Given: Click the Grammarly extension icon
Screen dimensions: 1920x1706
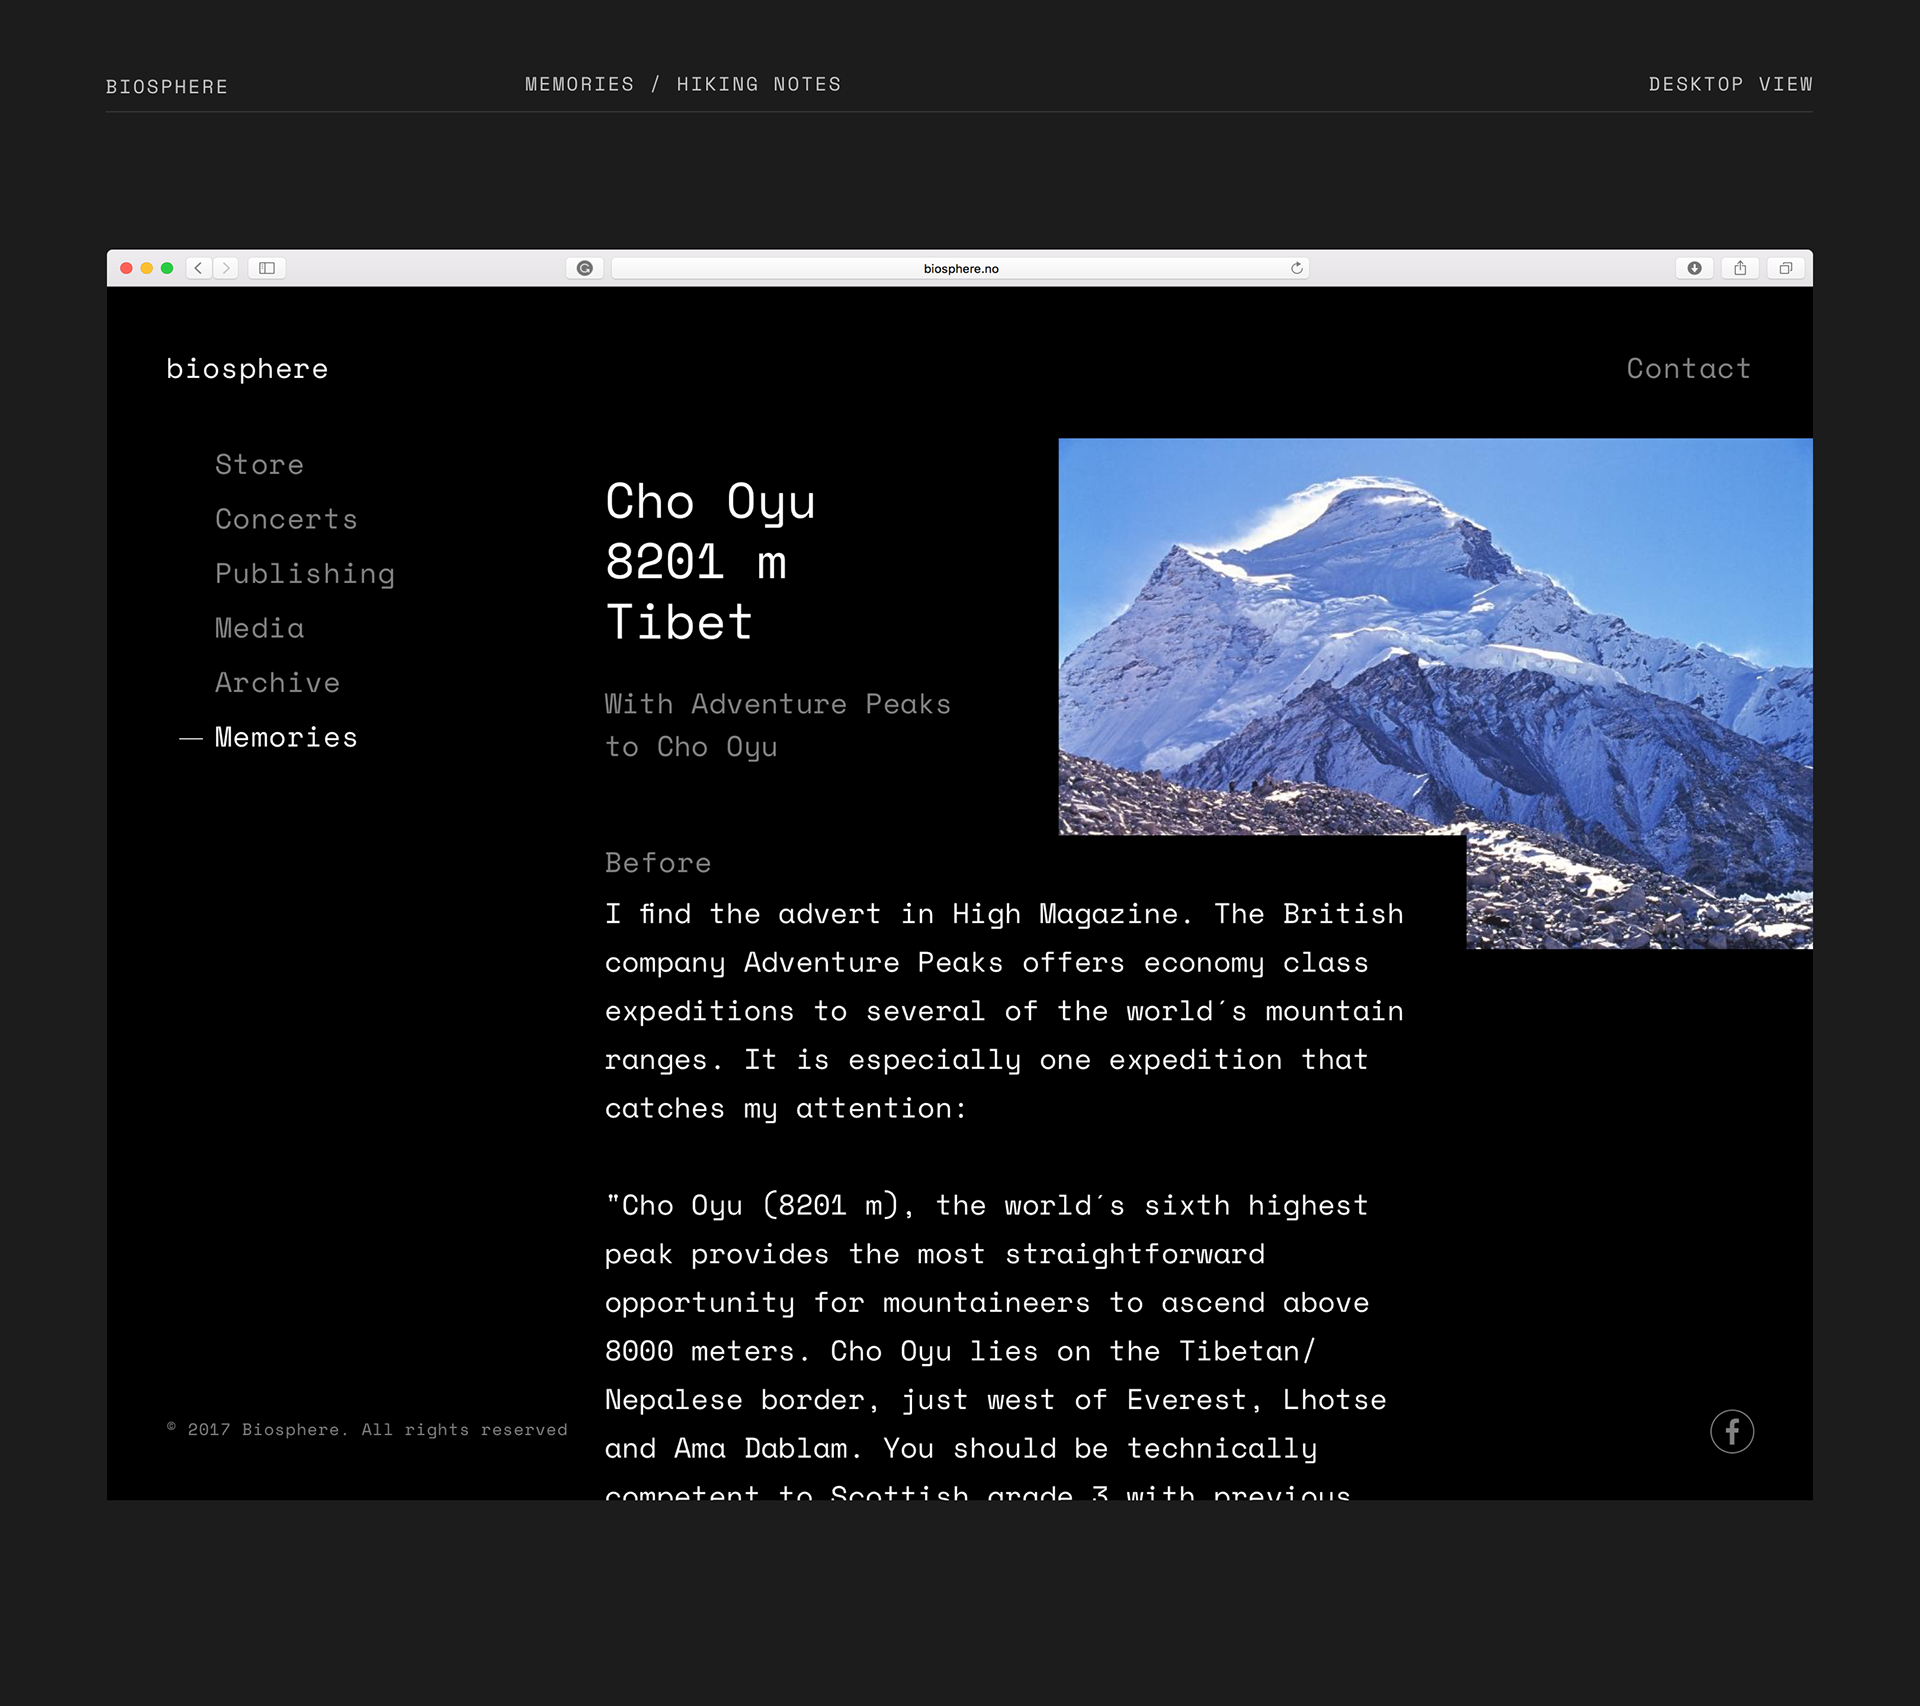Looking at the screenshot, I should [585, 268].
